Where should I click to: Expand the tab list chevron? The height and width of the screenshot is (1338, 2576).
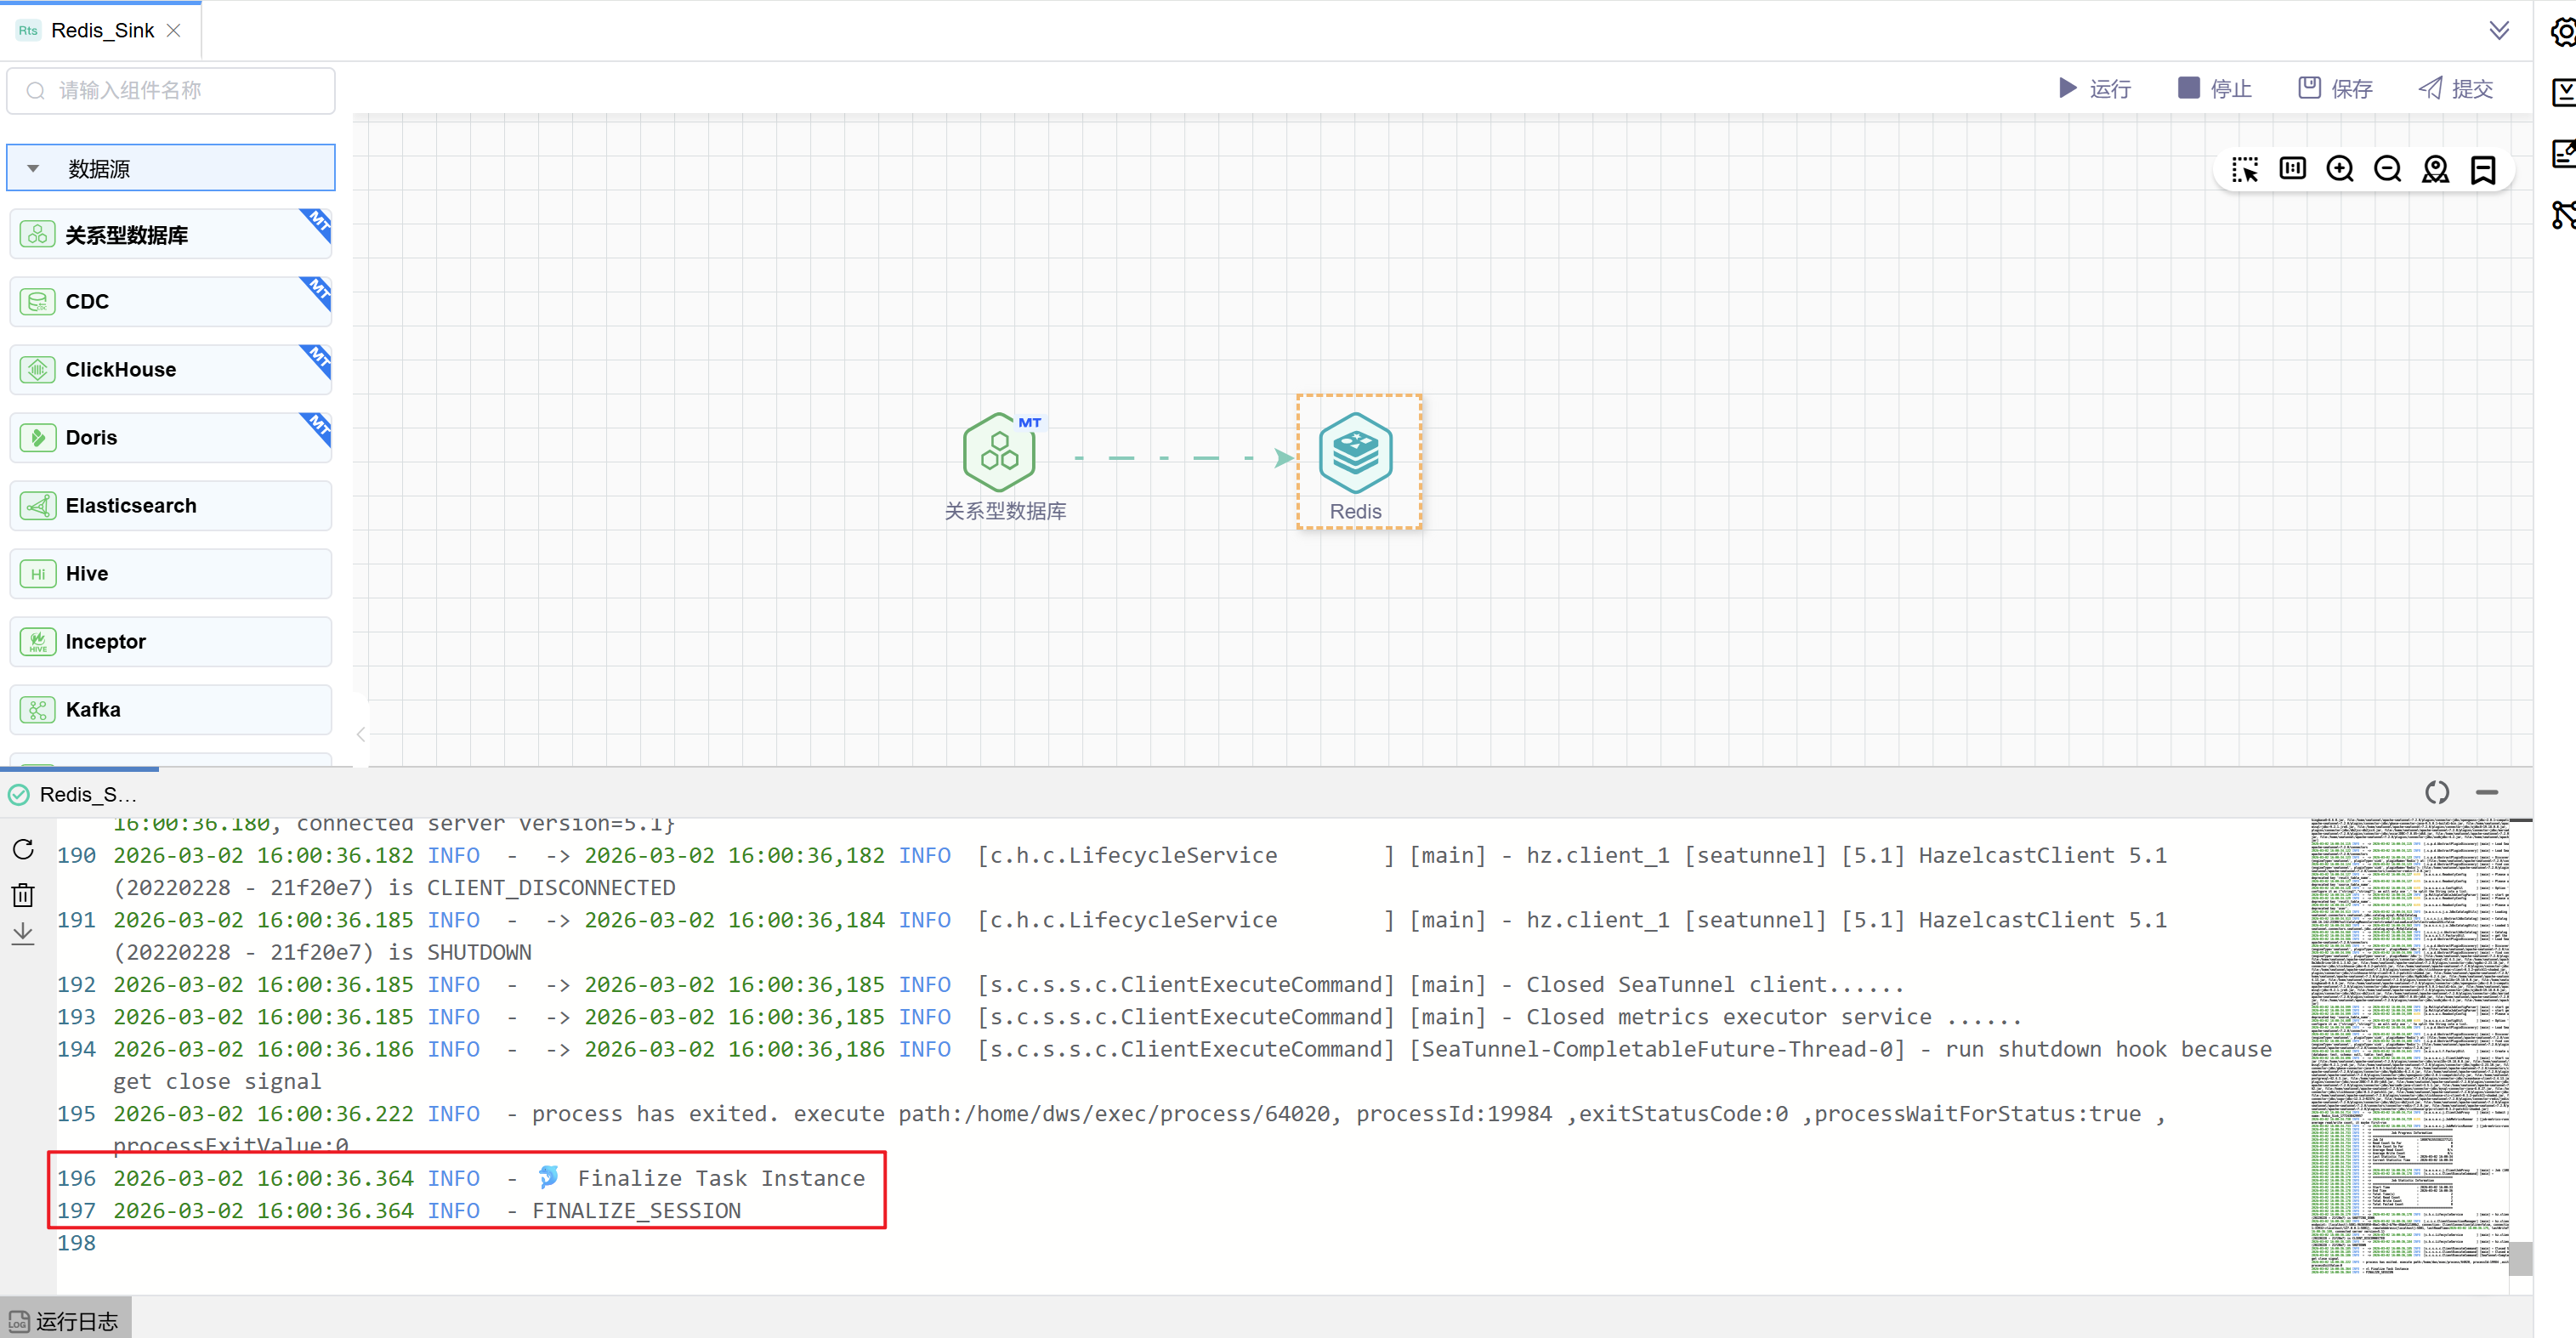click(x=2498, y=30)
